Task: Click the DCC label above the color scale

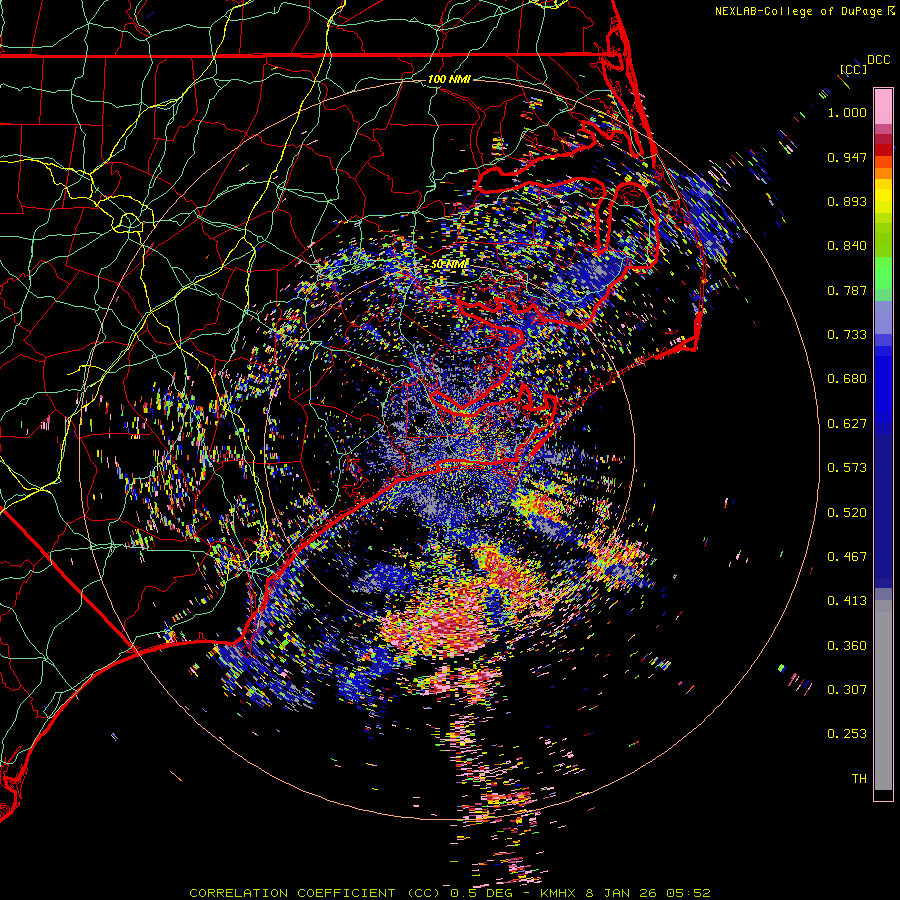Action: pyautogui.click(x=878, y=60)
